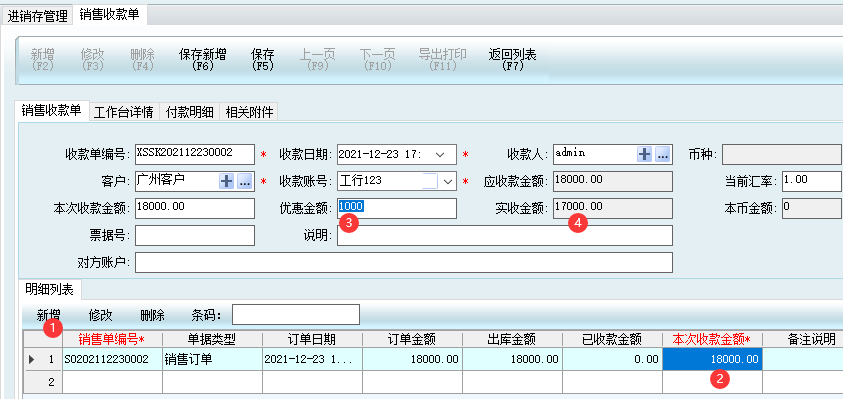Open the ellipsis lookup next to 收款人
Viewport: 843px width, 399px height.
click(x=662, y=154)
